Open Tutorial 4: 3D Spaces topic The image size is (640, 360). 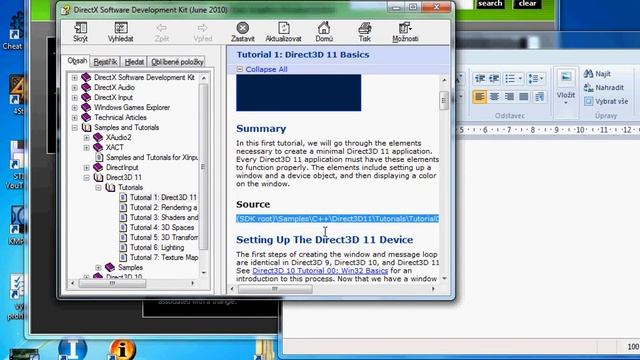coord(162,227)
